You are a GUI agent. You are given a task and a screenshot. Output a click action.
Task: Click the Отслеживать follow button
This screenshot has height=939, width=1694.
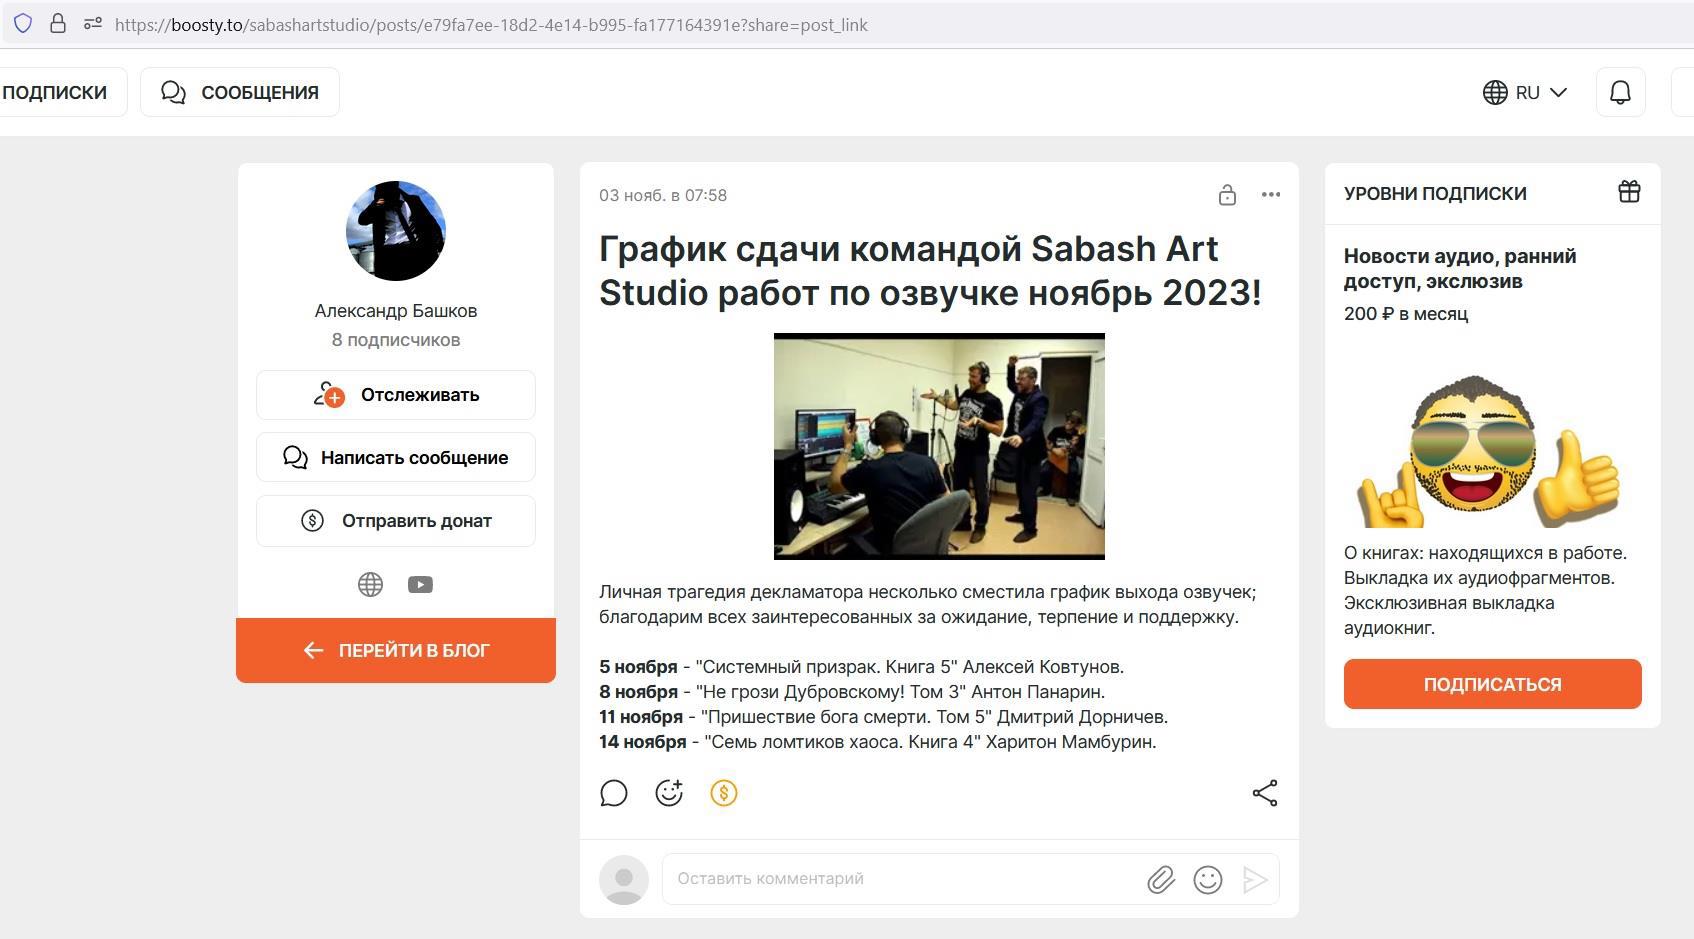[396, 395]
